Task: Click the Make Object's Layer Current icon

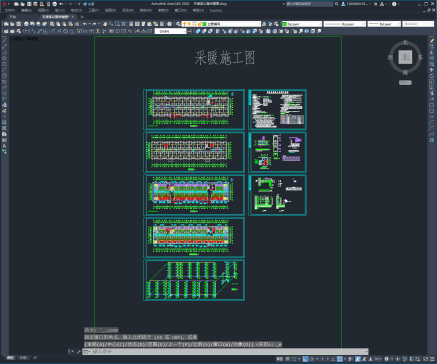Action: coord(264,24)
